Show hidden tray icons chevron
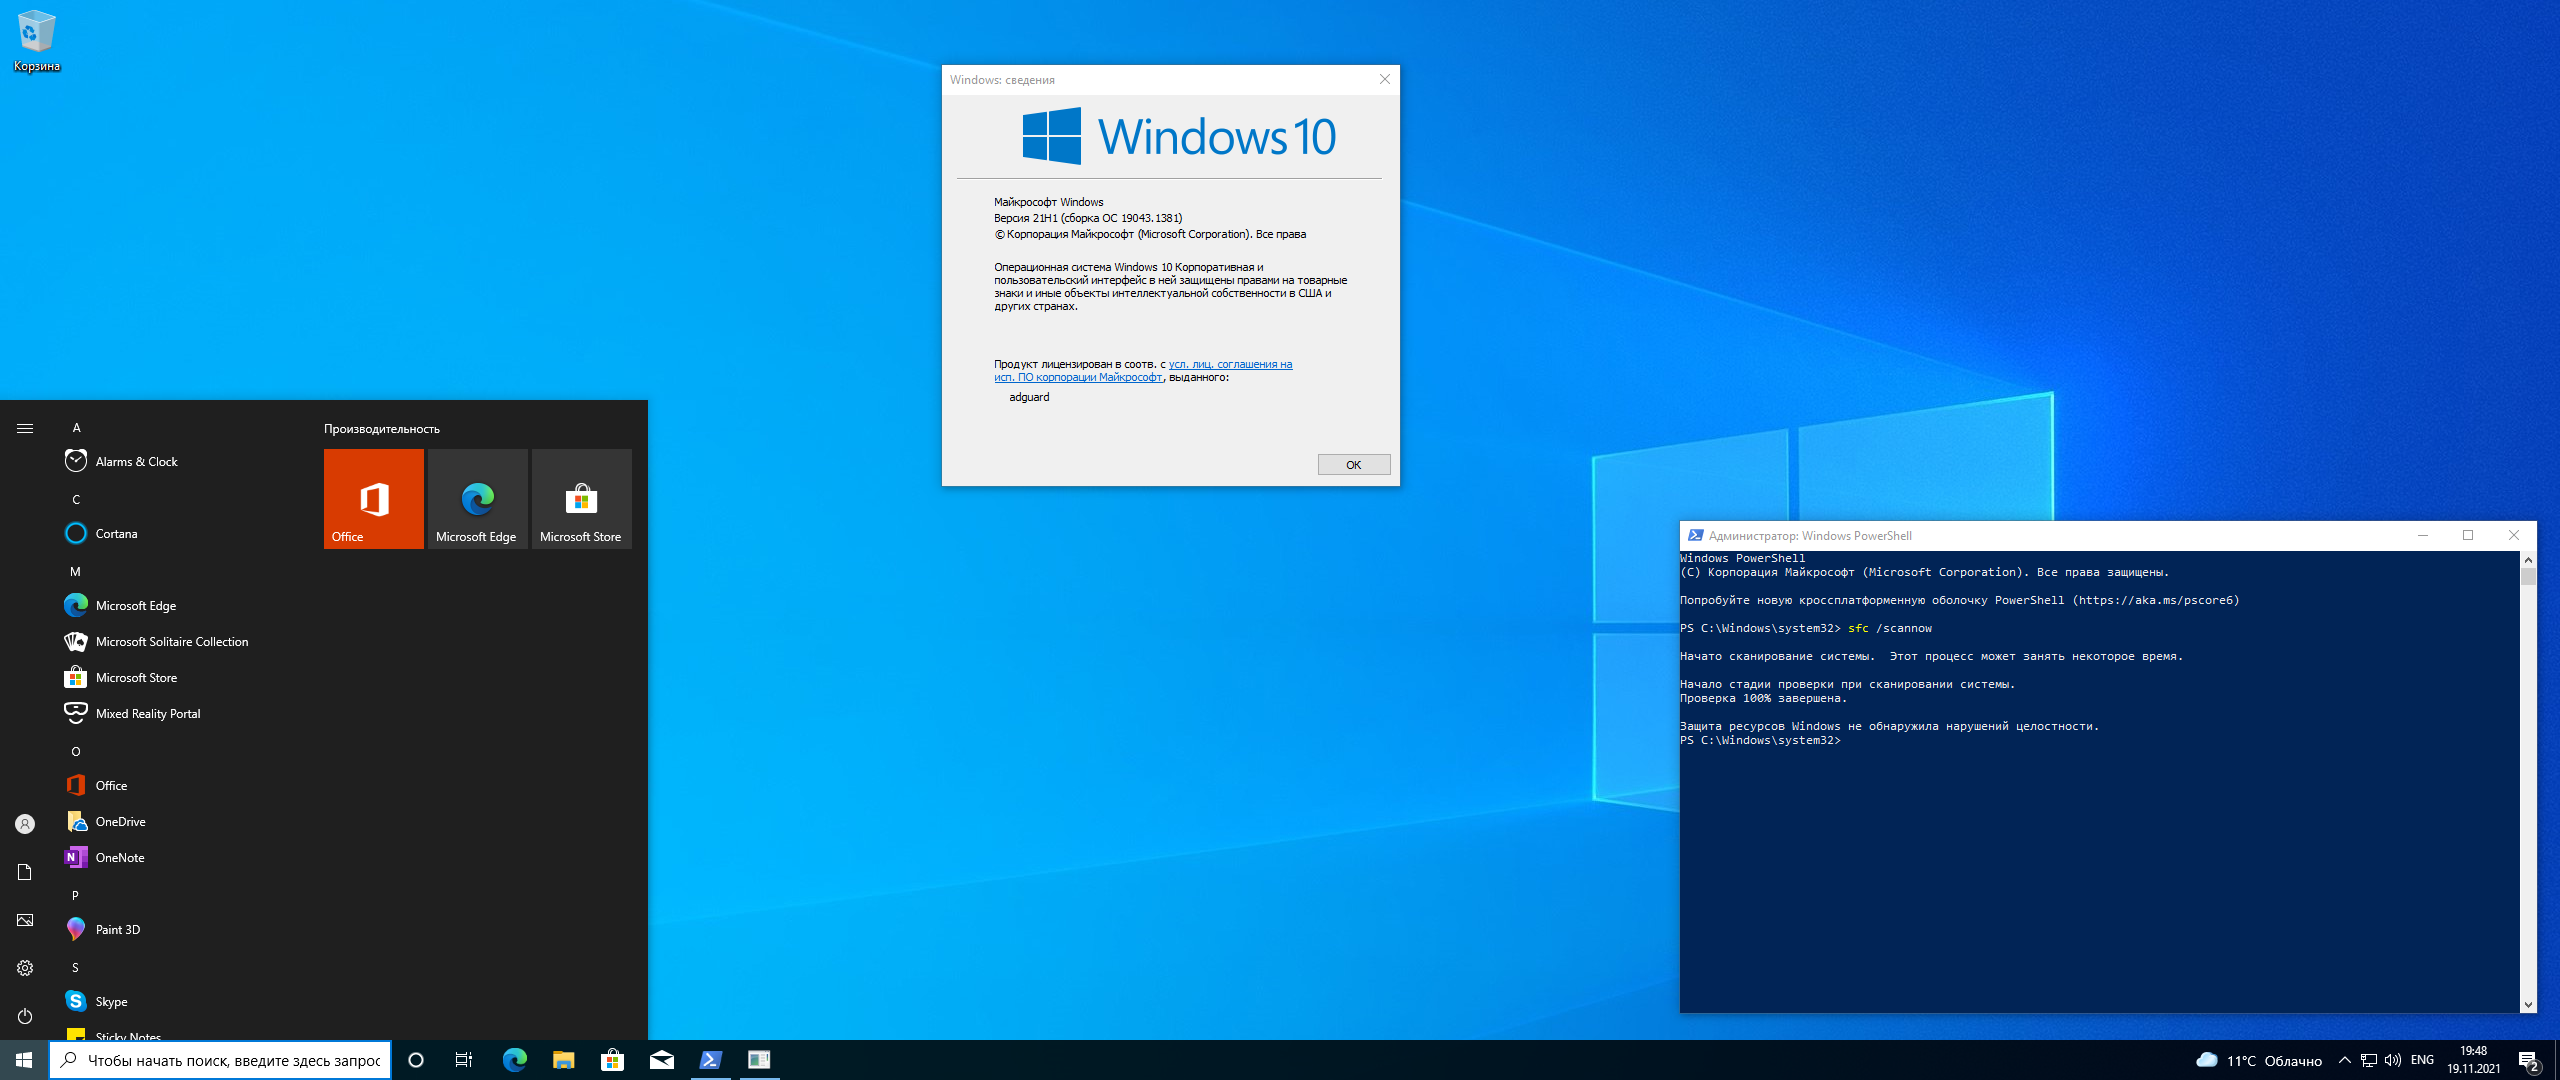Image resolution: width=2560 pixels, height=1080 pixels. coord(2344,1060)
